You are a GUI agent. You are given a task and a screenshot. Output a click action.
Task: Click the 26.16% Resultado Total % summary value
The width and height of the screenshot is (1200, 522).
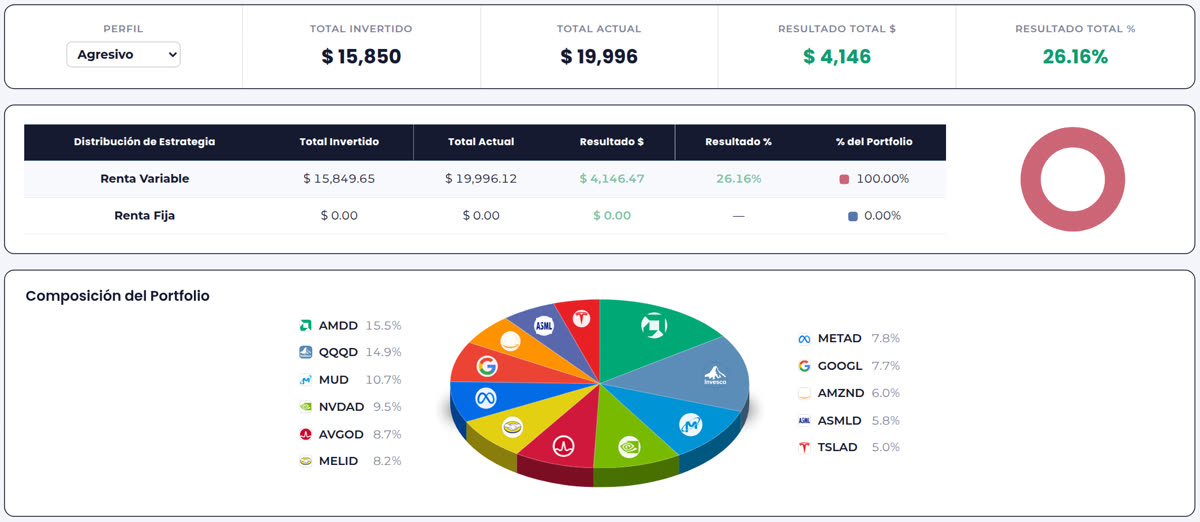(x=1075, y=57)
